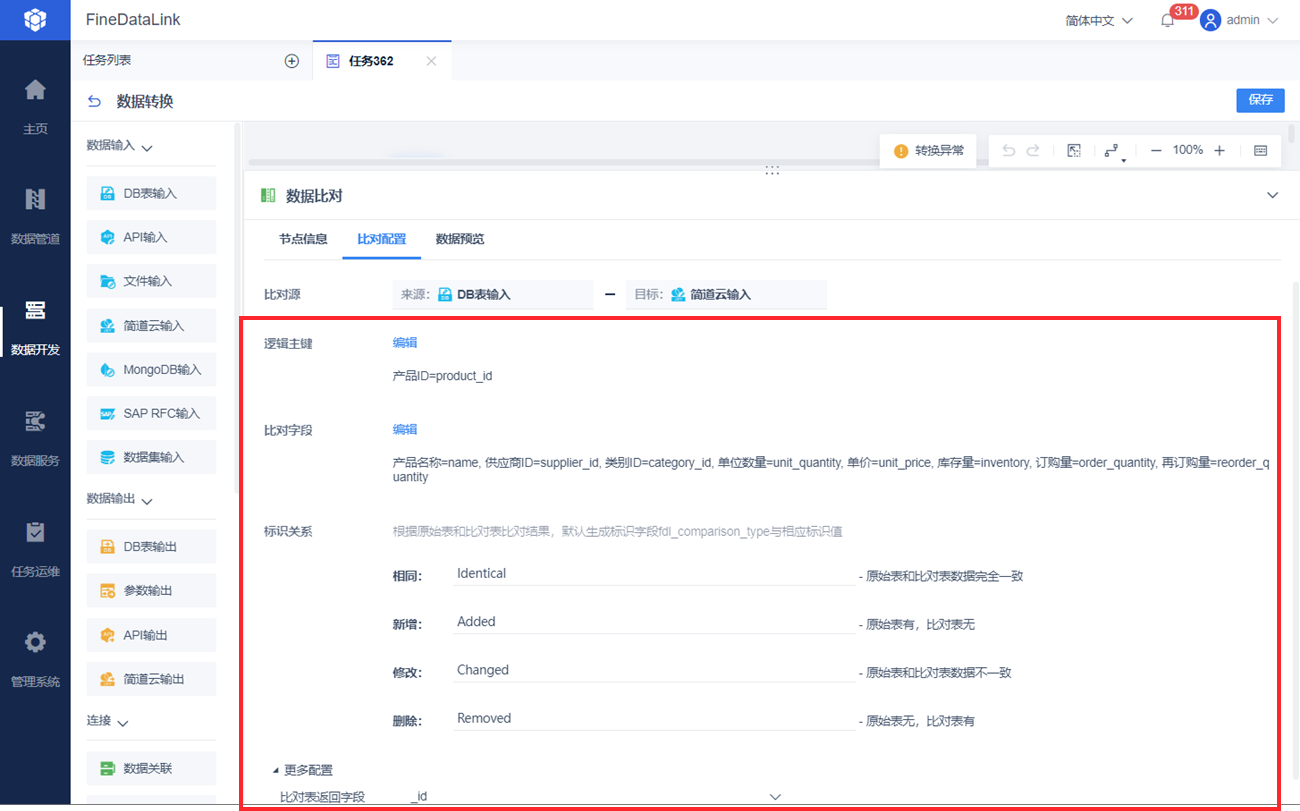Open the admin user menu
The image size is (1300, 811).
(1240, 20)
